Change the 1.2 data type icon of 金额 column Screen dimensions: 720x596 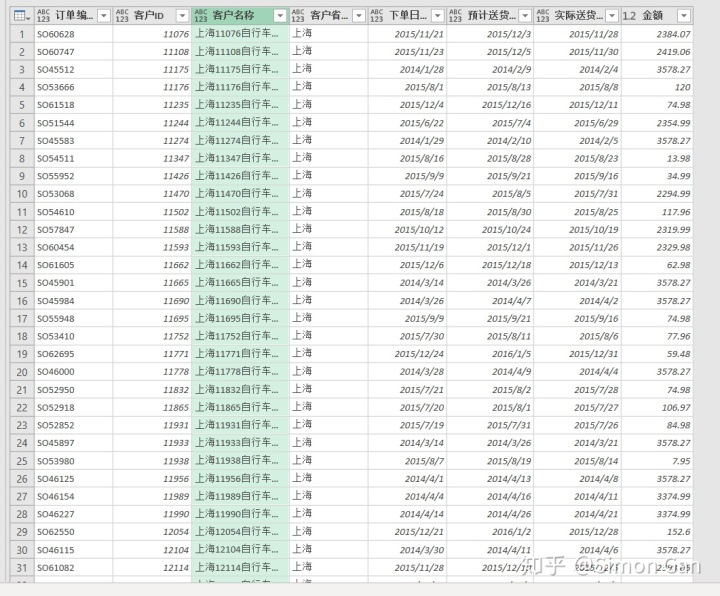pos(629,16)
